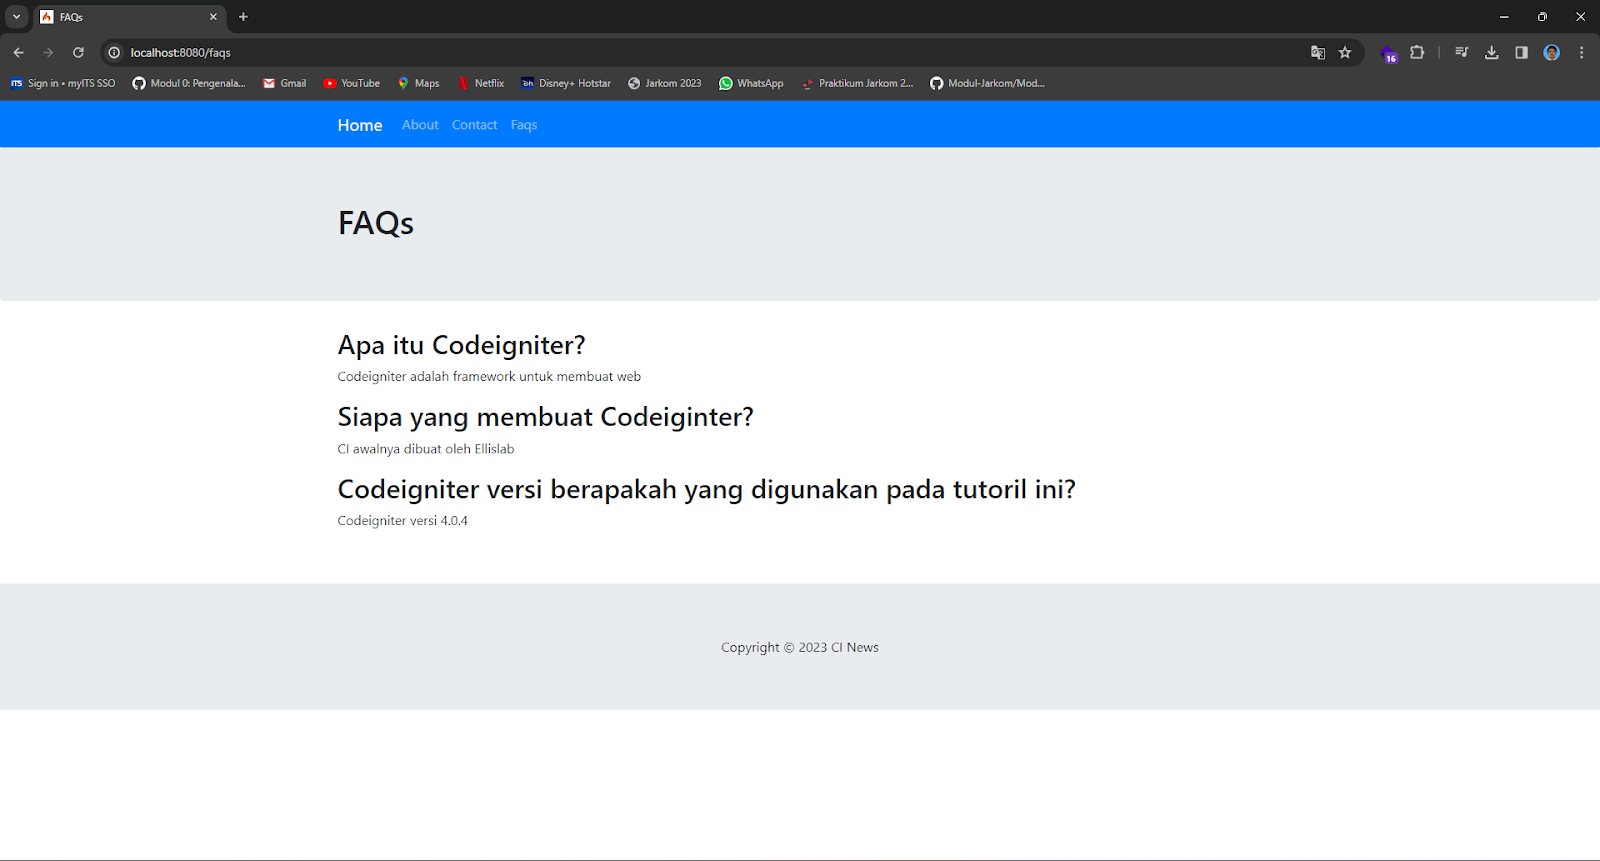Open the Extensions puzzle icon
This screenshot has width=1600, height=861.
1417,53
